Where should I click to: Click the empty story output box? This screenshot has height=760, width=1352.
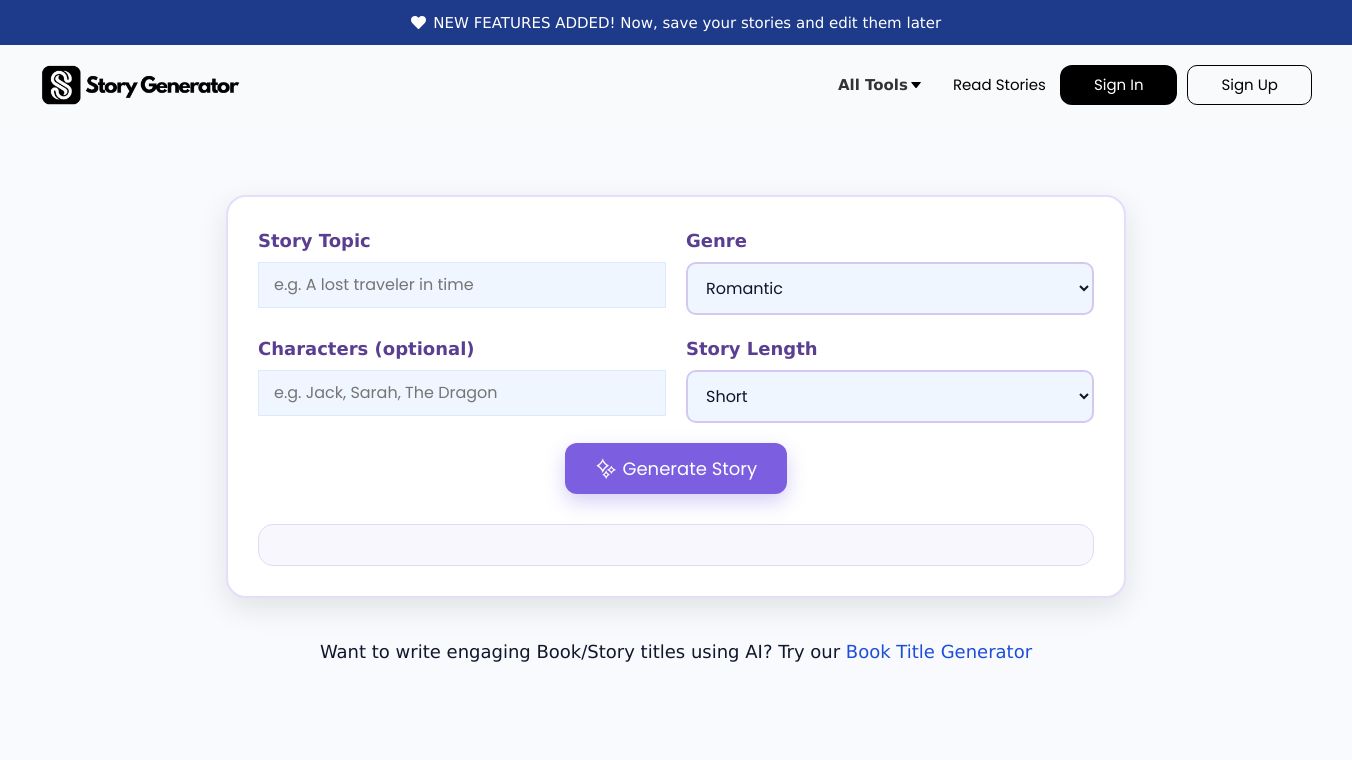(675, 545)
